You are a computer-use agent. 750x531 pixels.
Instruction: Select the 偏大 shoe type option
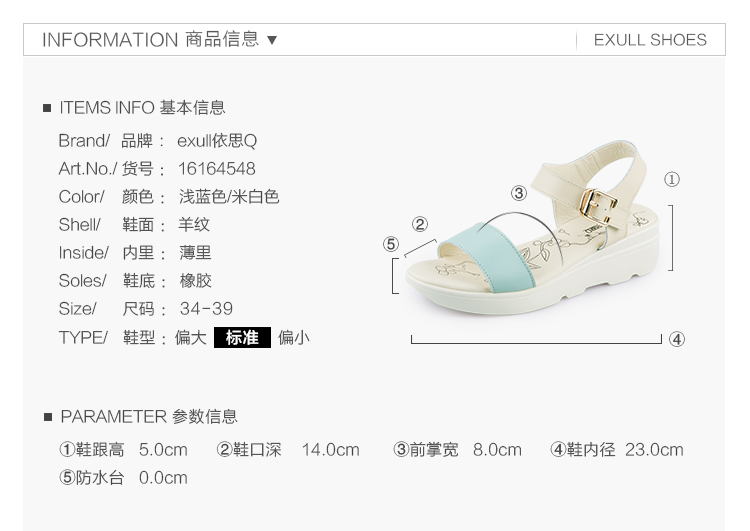tap(190, 338)
